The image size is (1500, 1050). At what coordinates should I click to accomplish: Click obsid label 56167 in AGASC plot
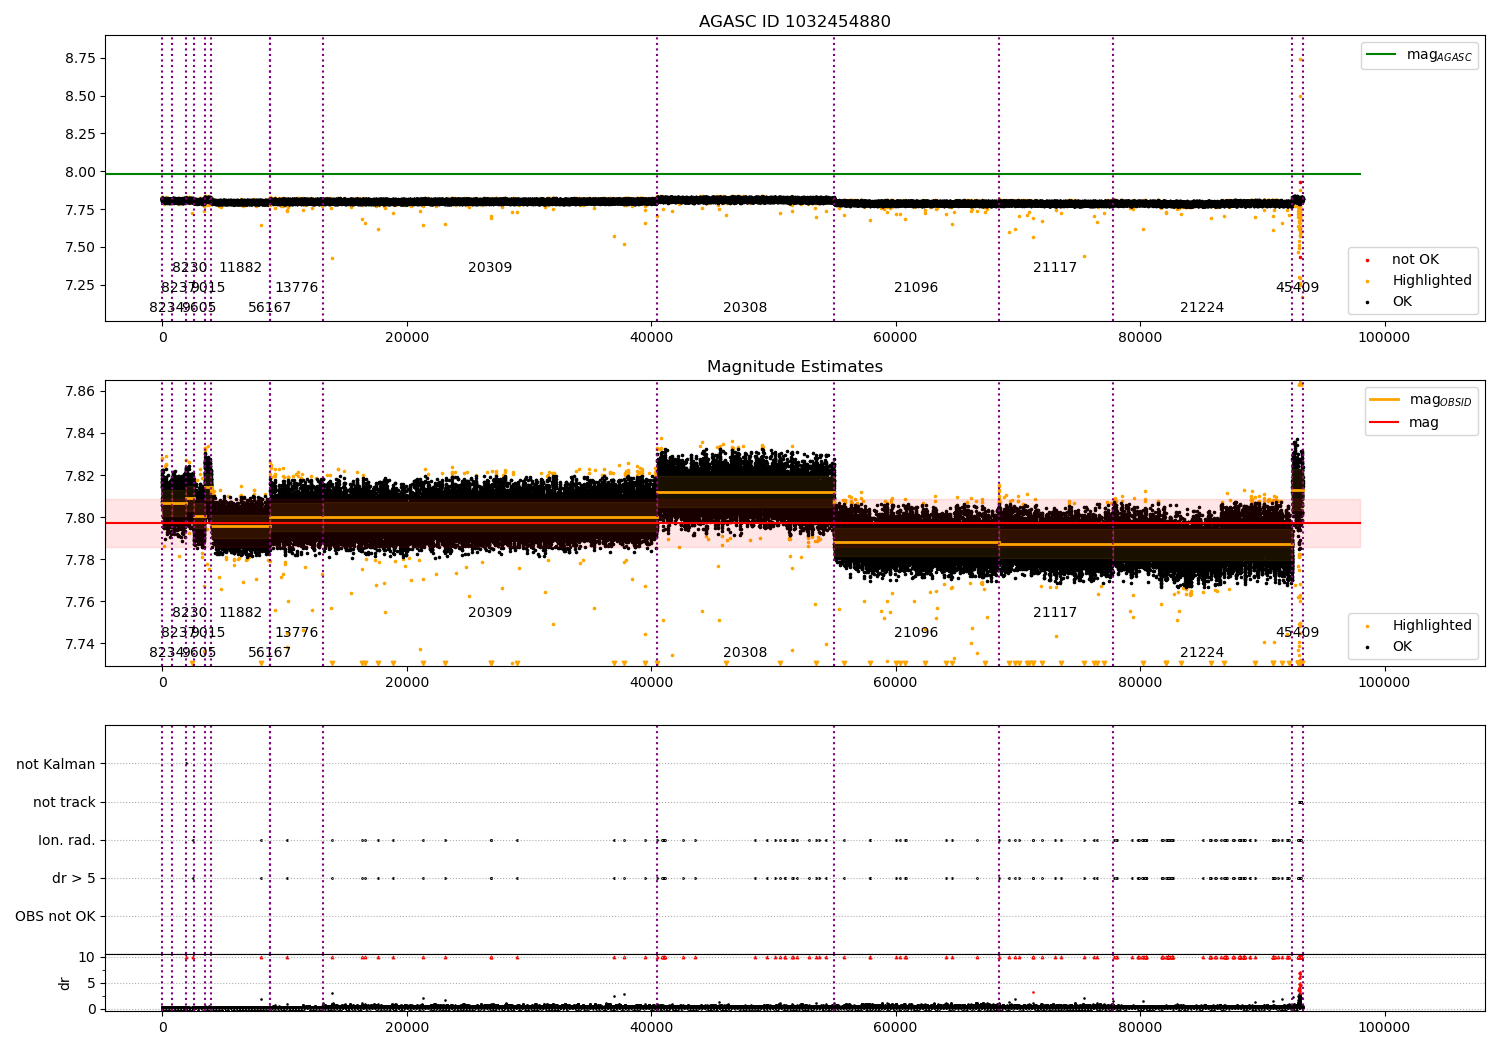point(269,308)
